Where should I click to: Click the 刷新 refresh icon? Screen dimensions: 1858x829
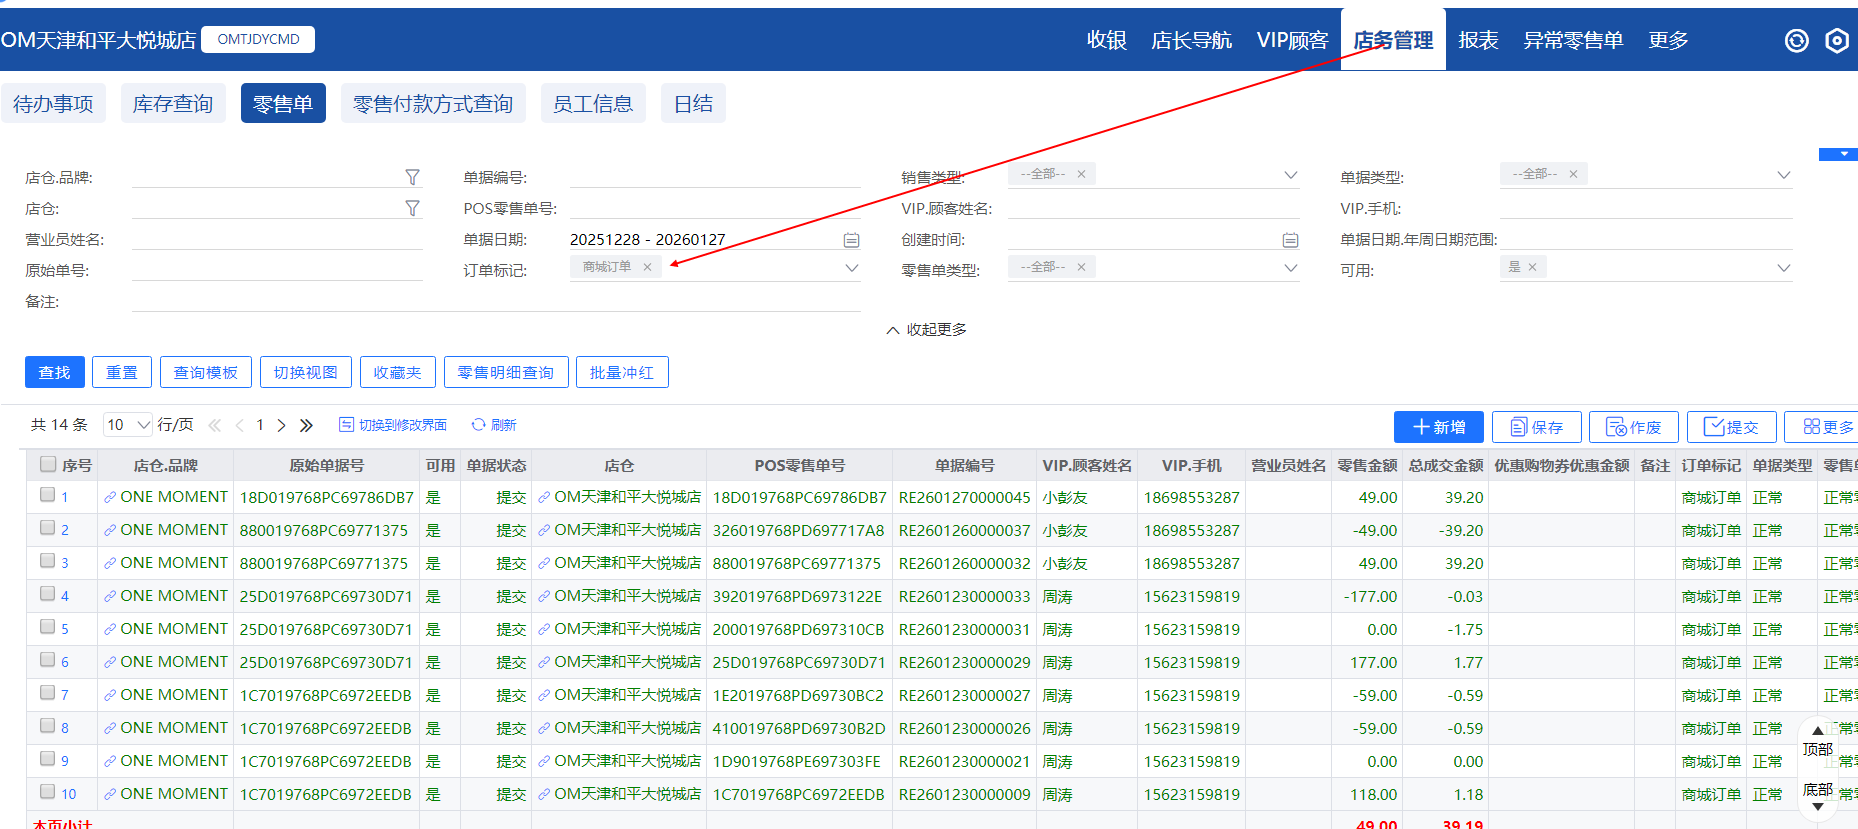(479, 425)
